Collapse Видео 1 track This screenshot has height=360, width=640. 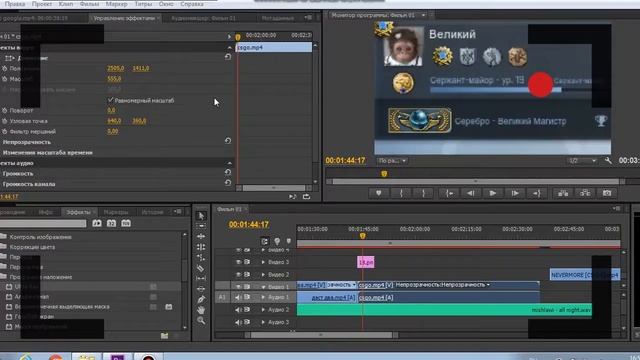point(263,287)
